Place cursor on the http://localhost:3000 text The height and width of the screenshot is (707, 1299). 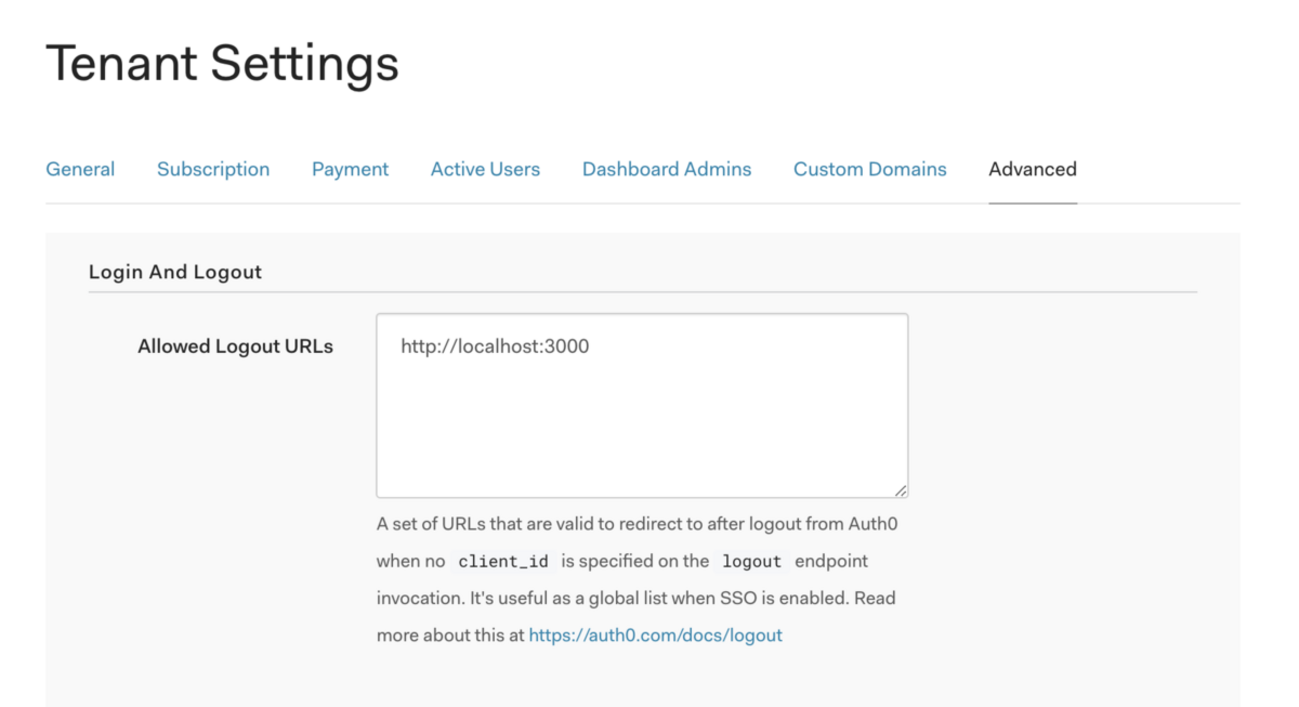(494, 347)
